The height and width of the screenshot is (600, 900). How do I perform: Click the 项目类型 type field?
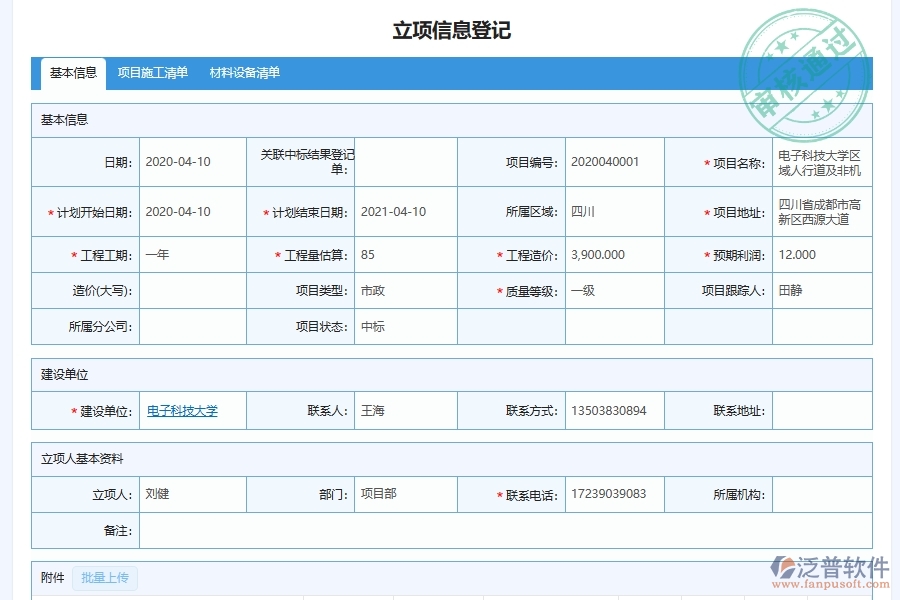pyautogui.click(x=404, y=290)
